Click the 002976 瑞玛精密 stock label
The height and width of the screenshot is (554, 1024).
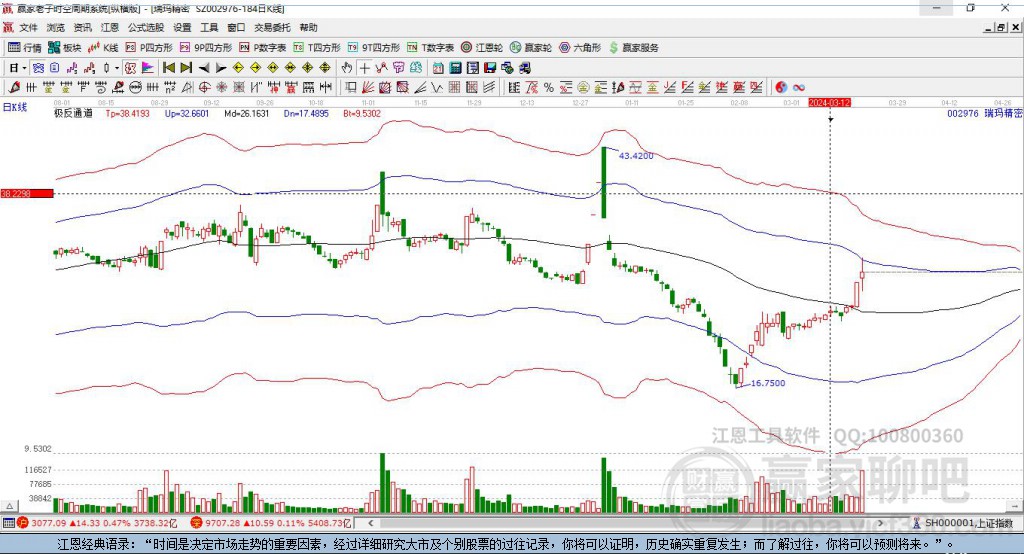985,113
